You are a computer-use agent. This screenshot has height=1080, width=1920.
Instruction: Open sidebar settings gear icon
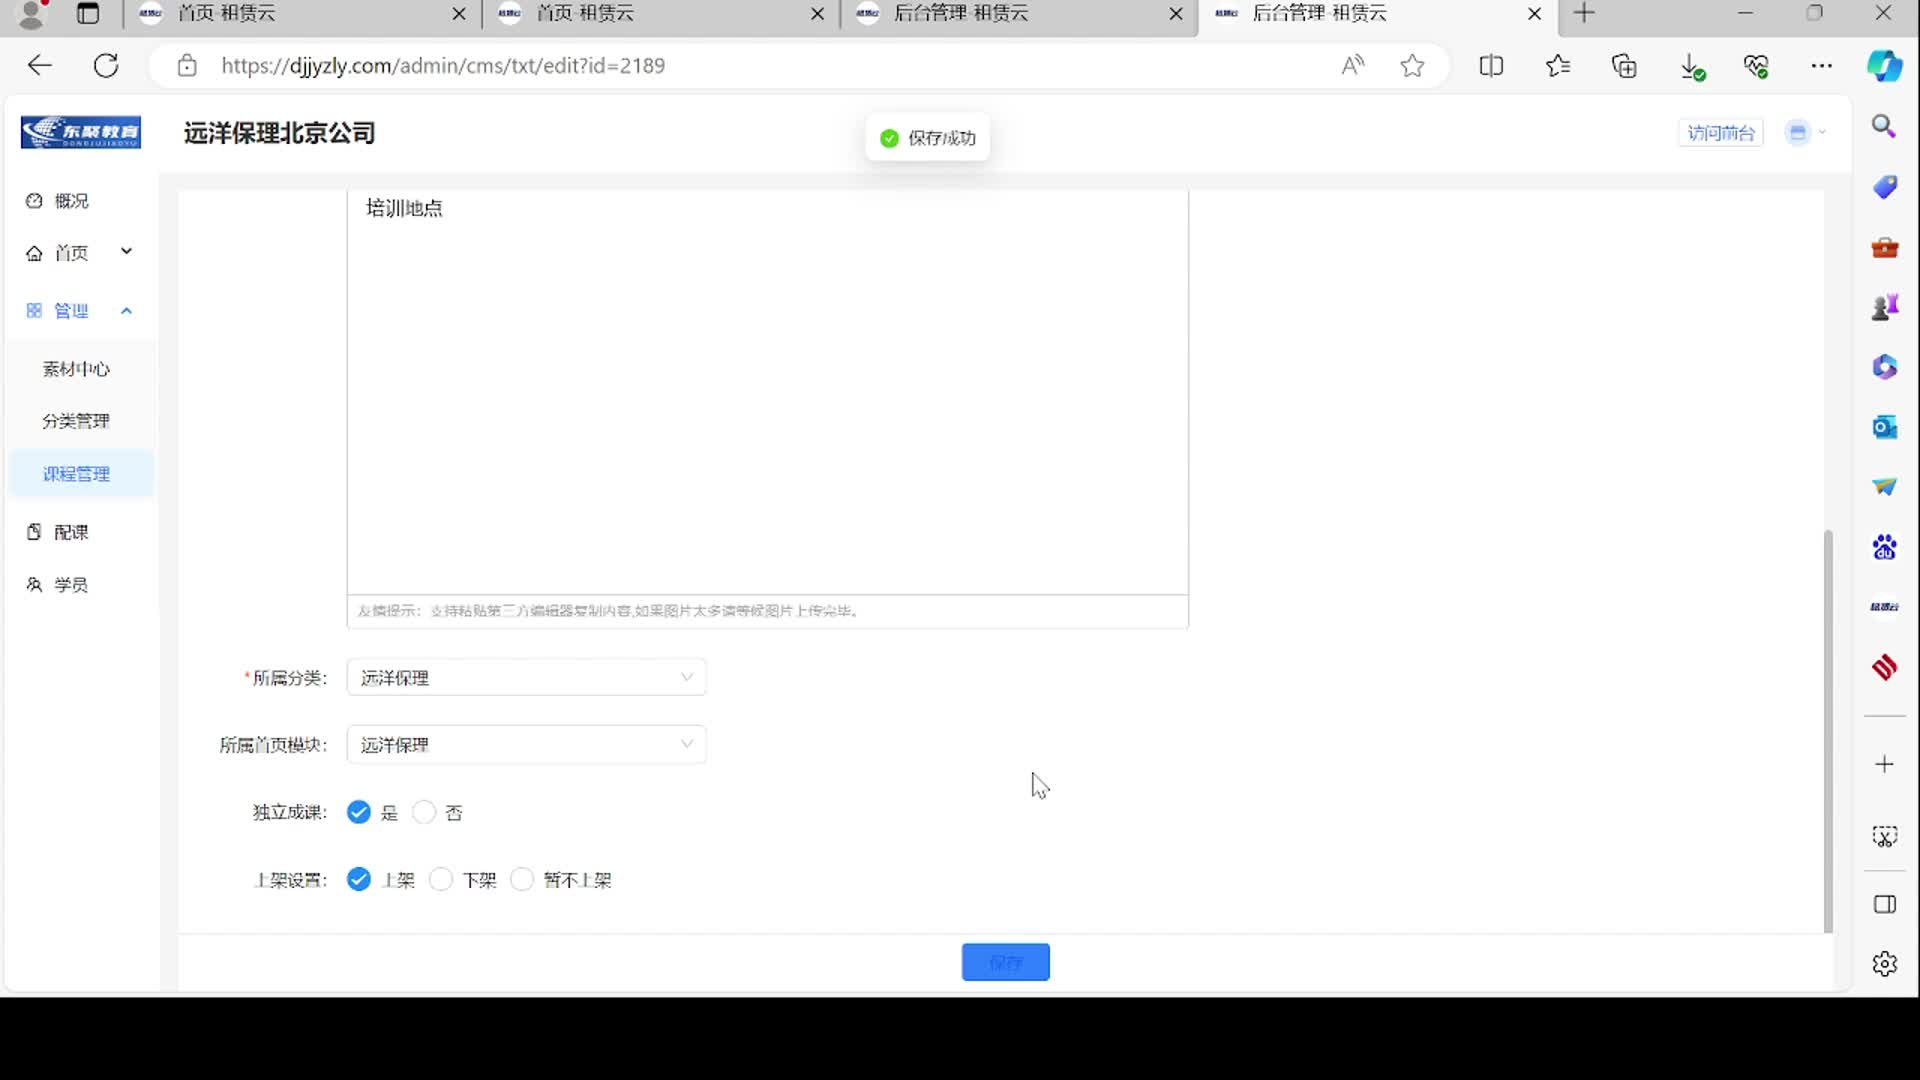click(1885, 964)
